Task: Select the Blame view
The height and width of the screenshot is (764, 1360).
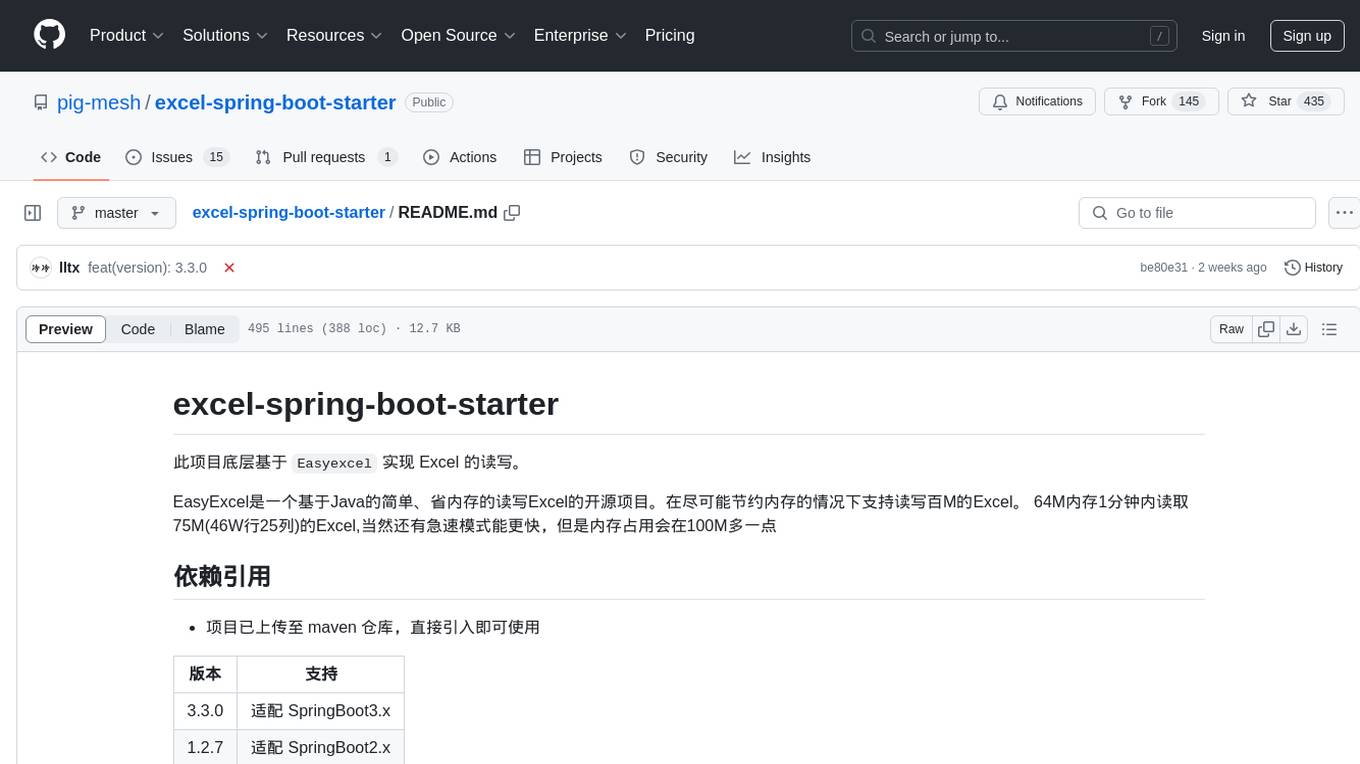Action: point(204,329)
